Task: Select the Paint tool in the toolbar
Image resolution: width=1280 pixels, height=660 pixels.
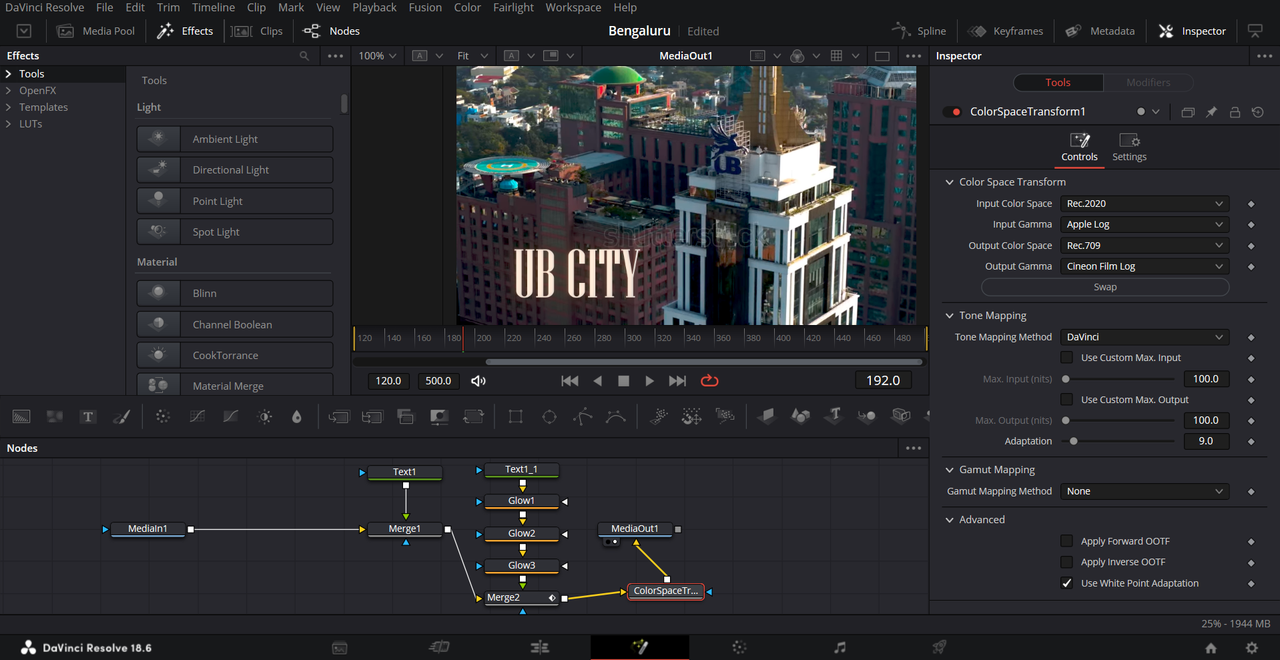Action: tap(121, 417)
